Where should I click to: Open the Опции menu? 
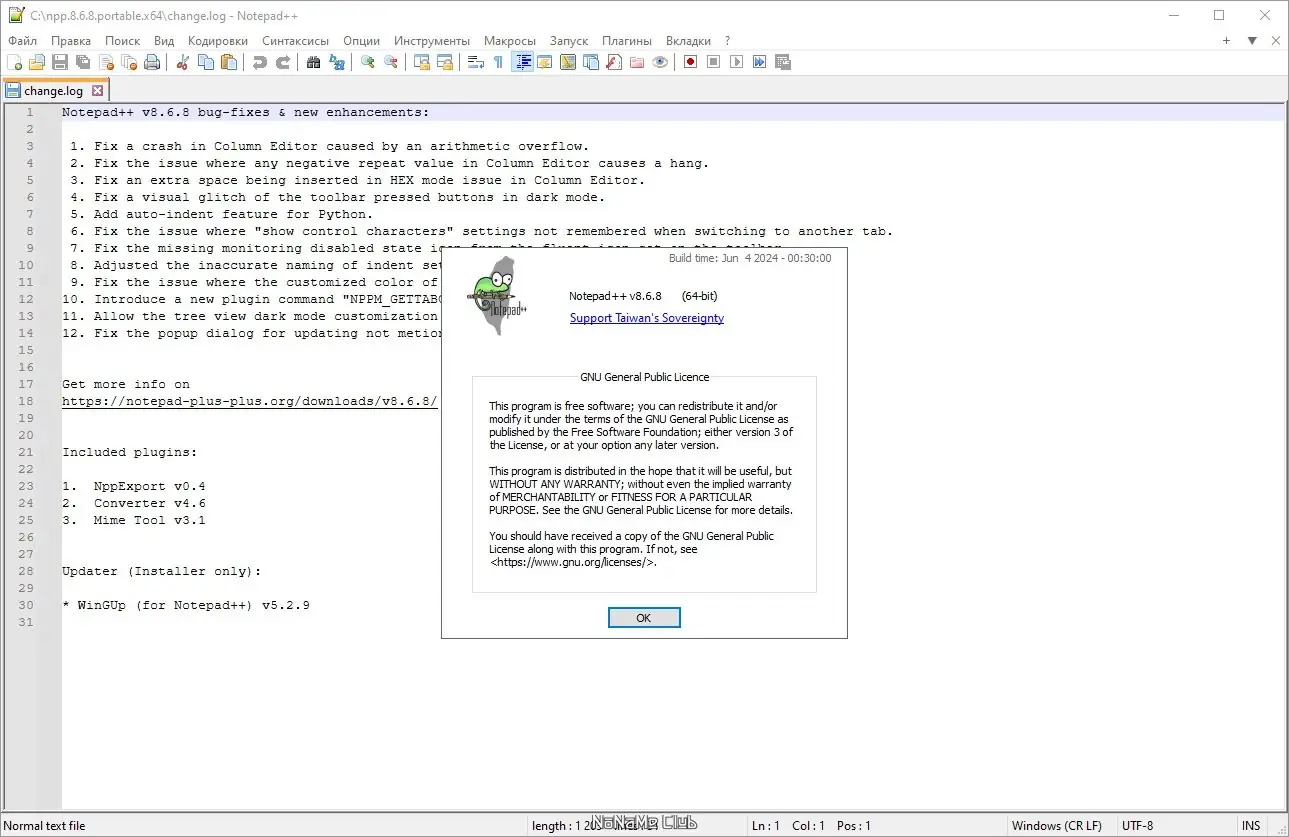click(362, 41)
